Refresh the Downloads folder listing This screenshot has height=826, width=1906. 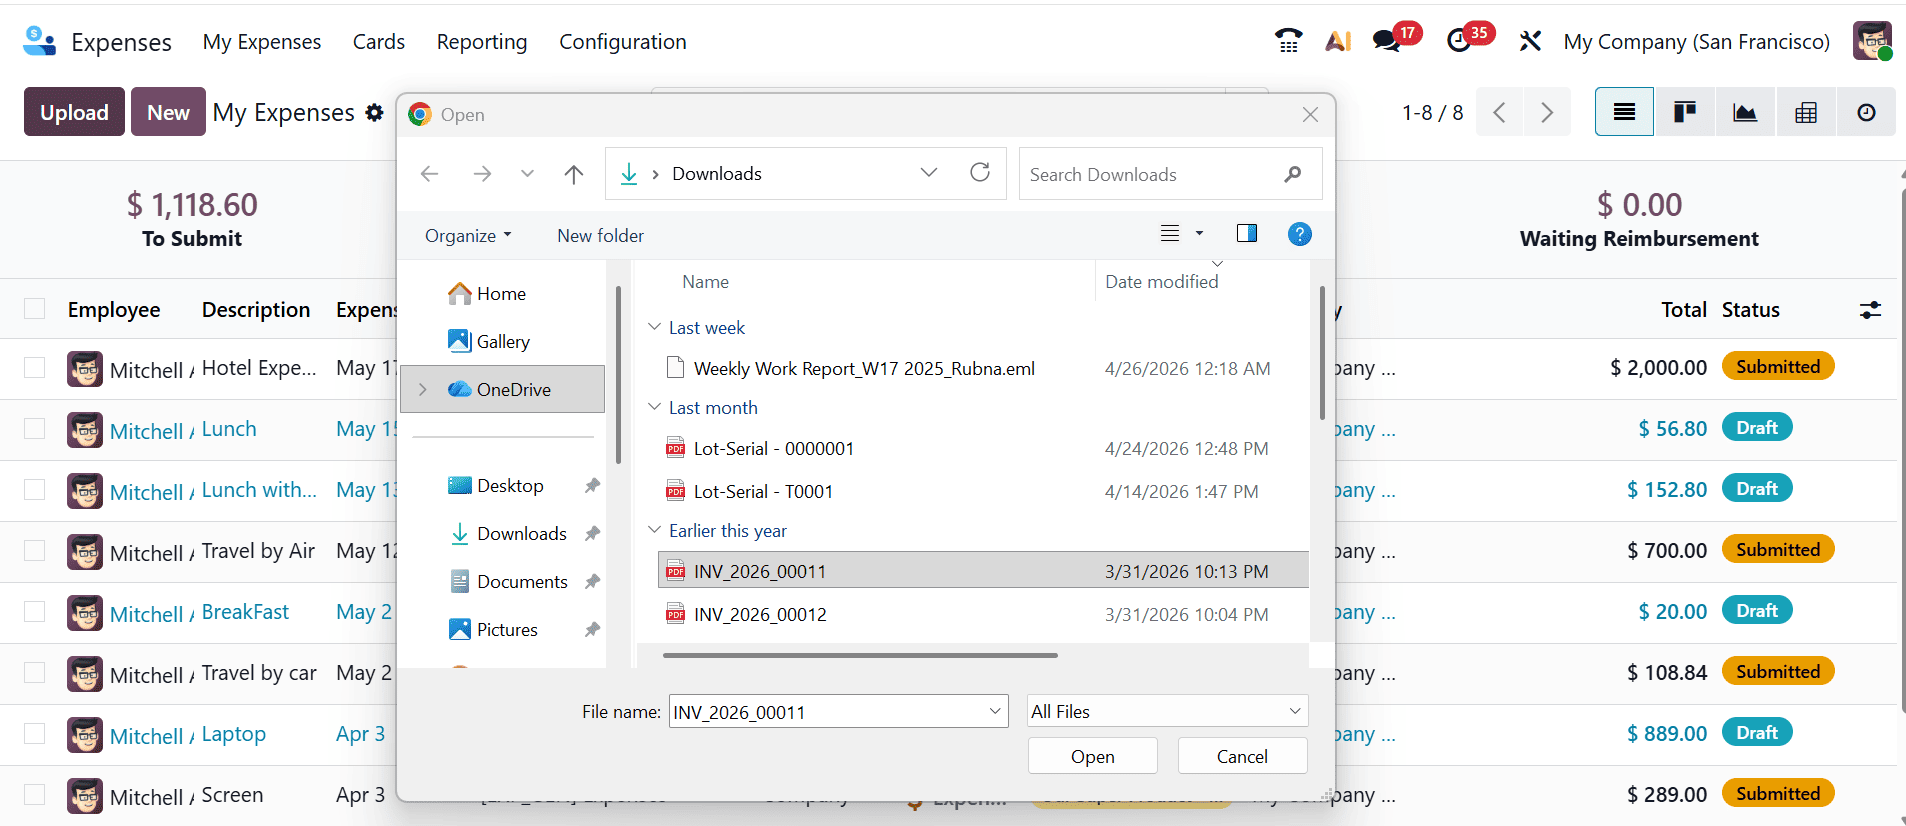click(x=980, y=172)
